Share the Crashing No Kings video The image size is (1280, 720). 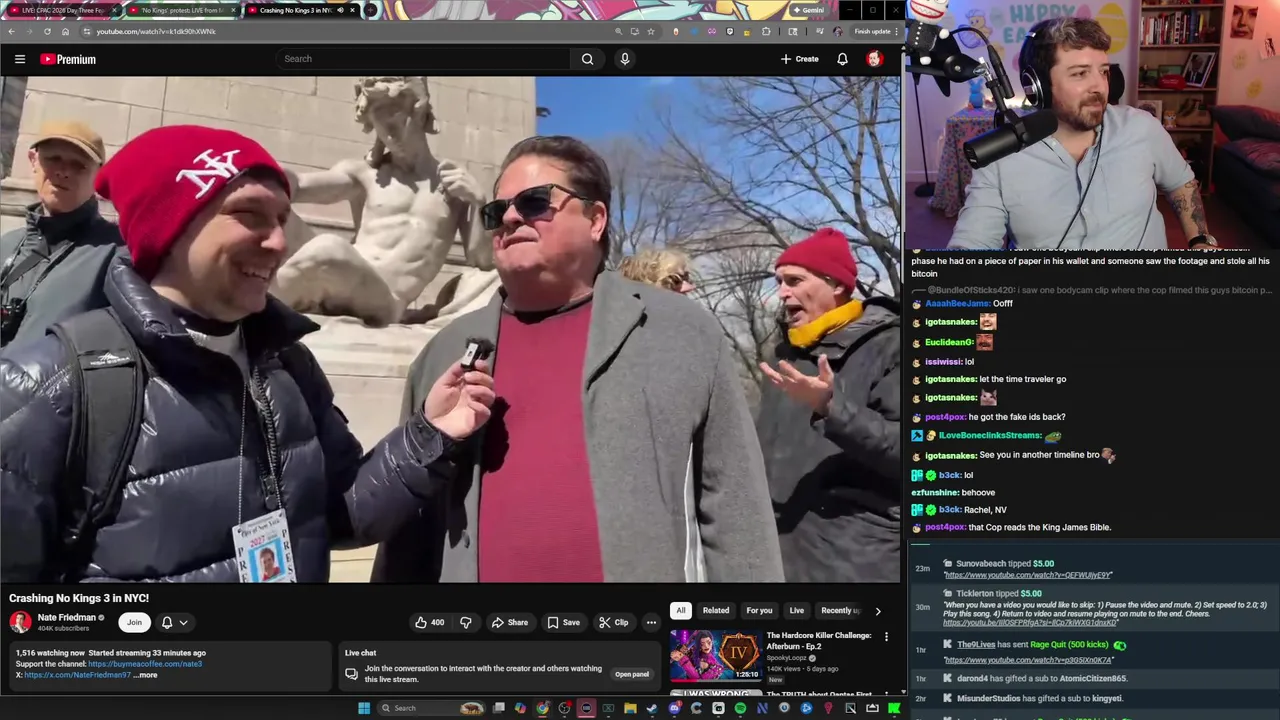click(510, 622)
